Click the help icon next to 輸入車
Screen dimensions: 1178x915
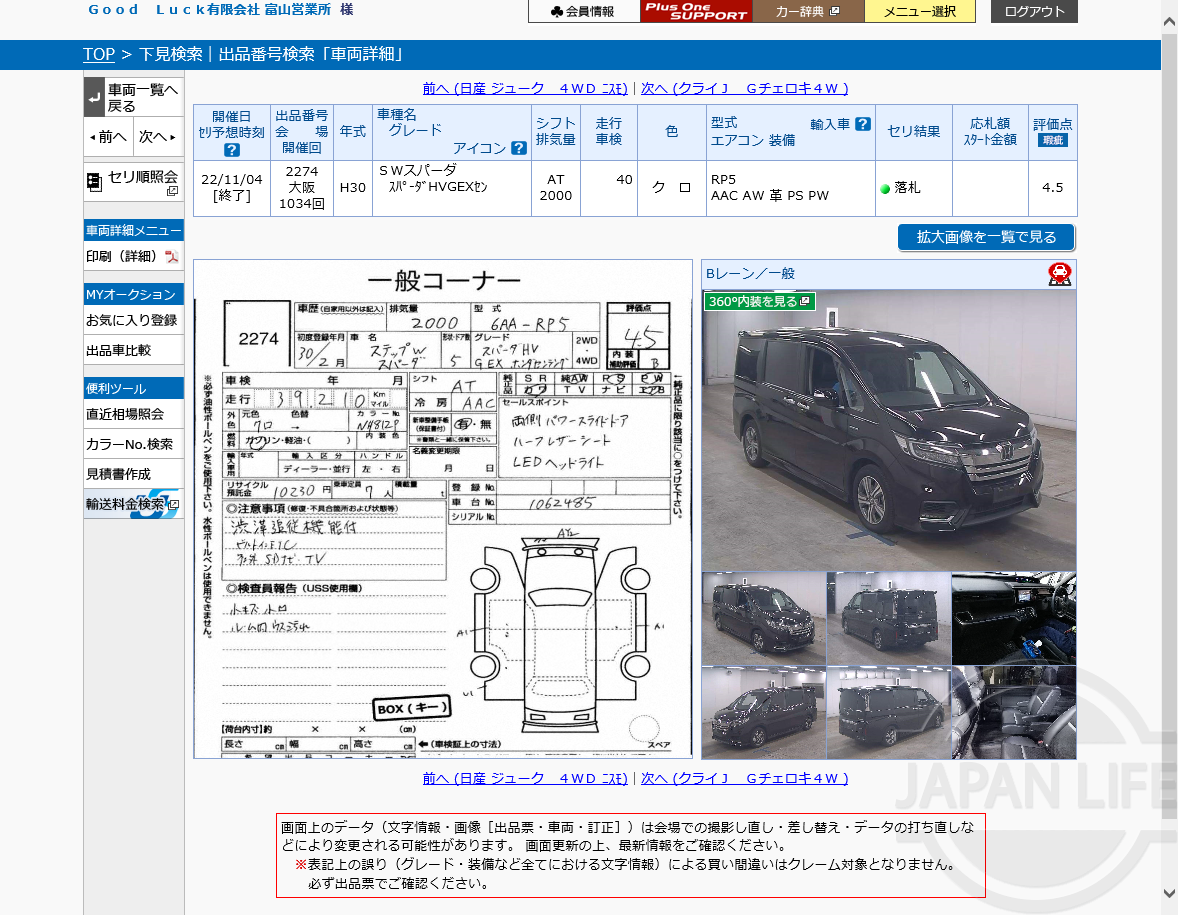862,124
